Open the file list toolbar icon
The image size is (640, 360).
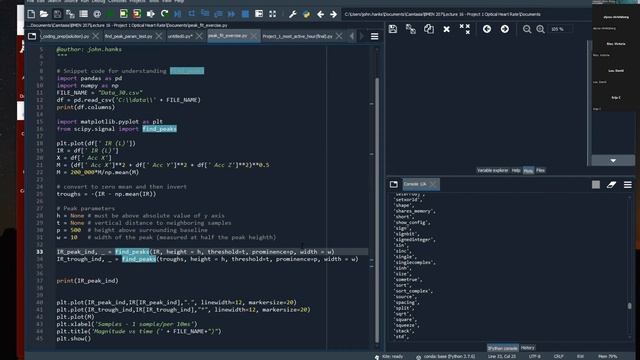(x=84, y=14)
